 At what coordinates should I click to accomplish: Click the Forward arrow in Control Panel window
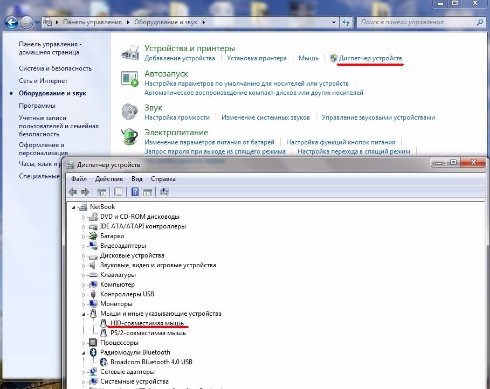(x=27, y=23)
